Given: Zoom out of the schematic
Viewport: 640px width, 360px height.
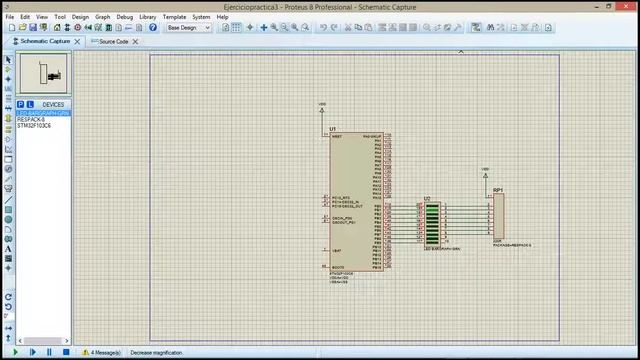Looking at the screenshot, I should (x=284, y=27).
